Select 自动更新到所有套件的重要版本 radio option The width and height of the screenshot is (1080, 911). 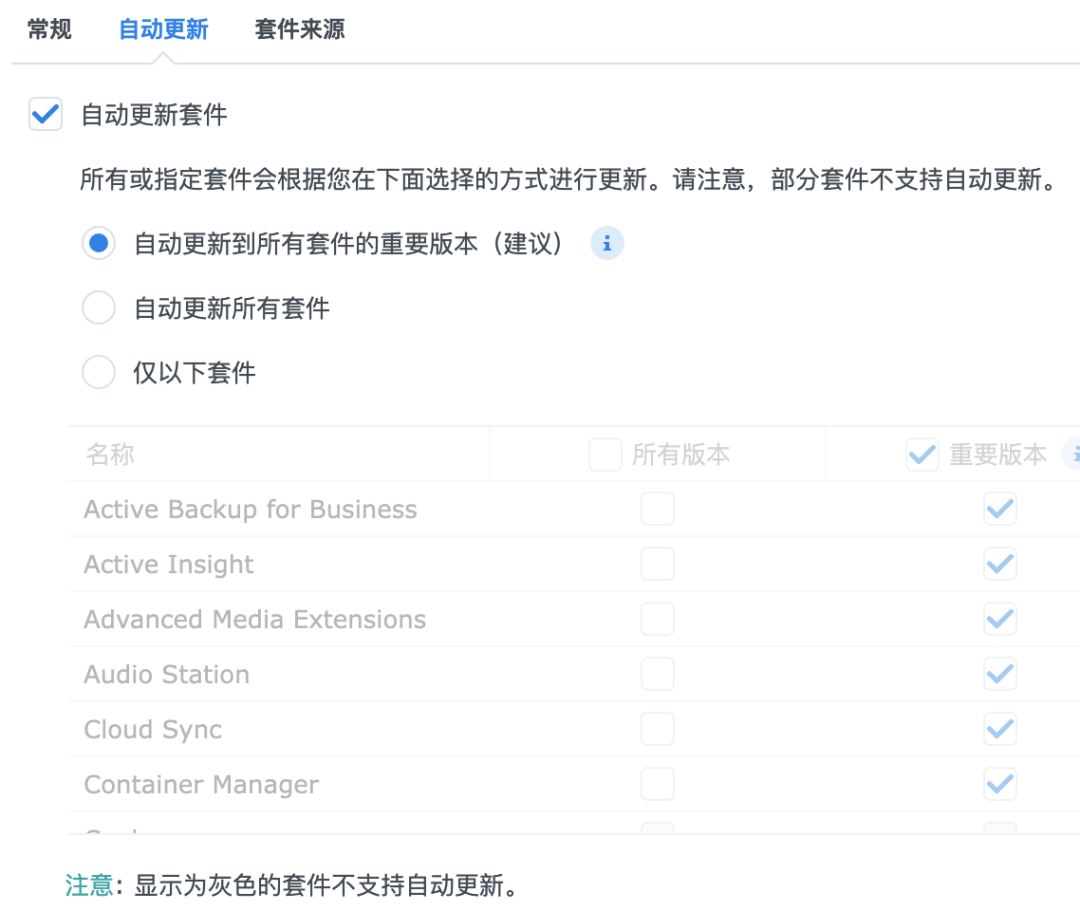pyautogui.click(x=99, y=243)
